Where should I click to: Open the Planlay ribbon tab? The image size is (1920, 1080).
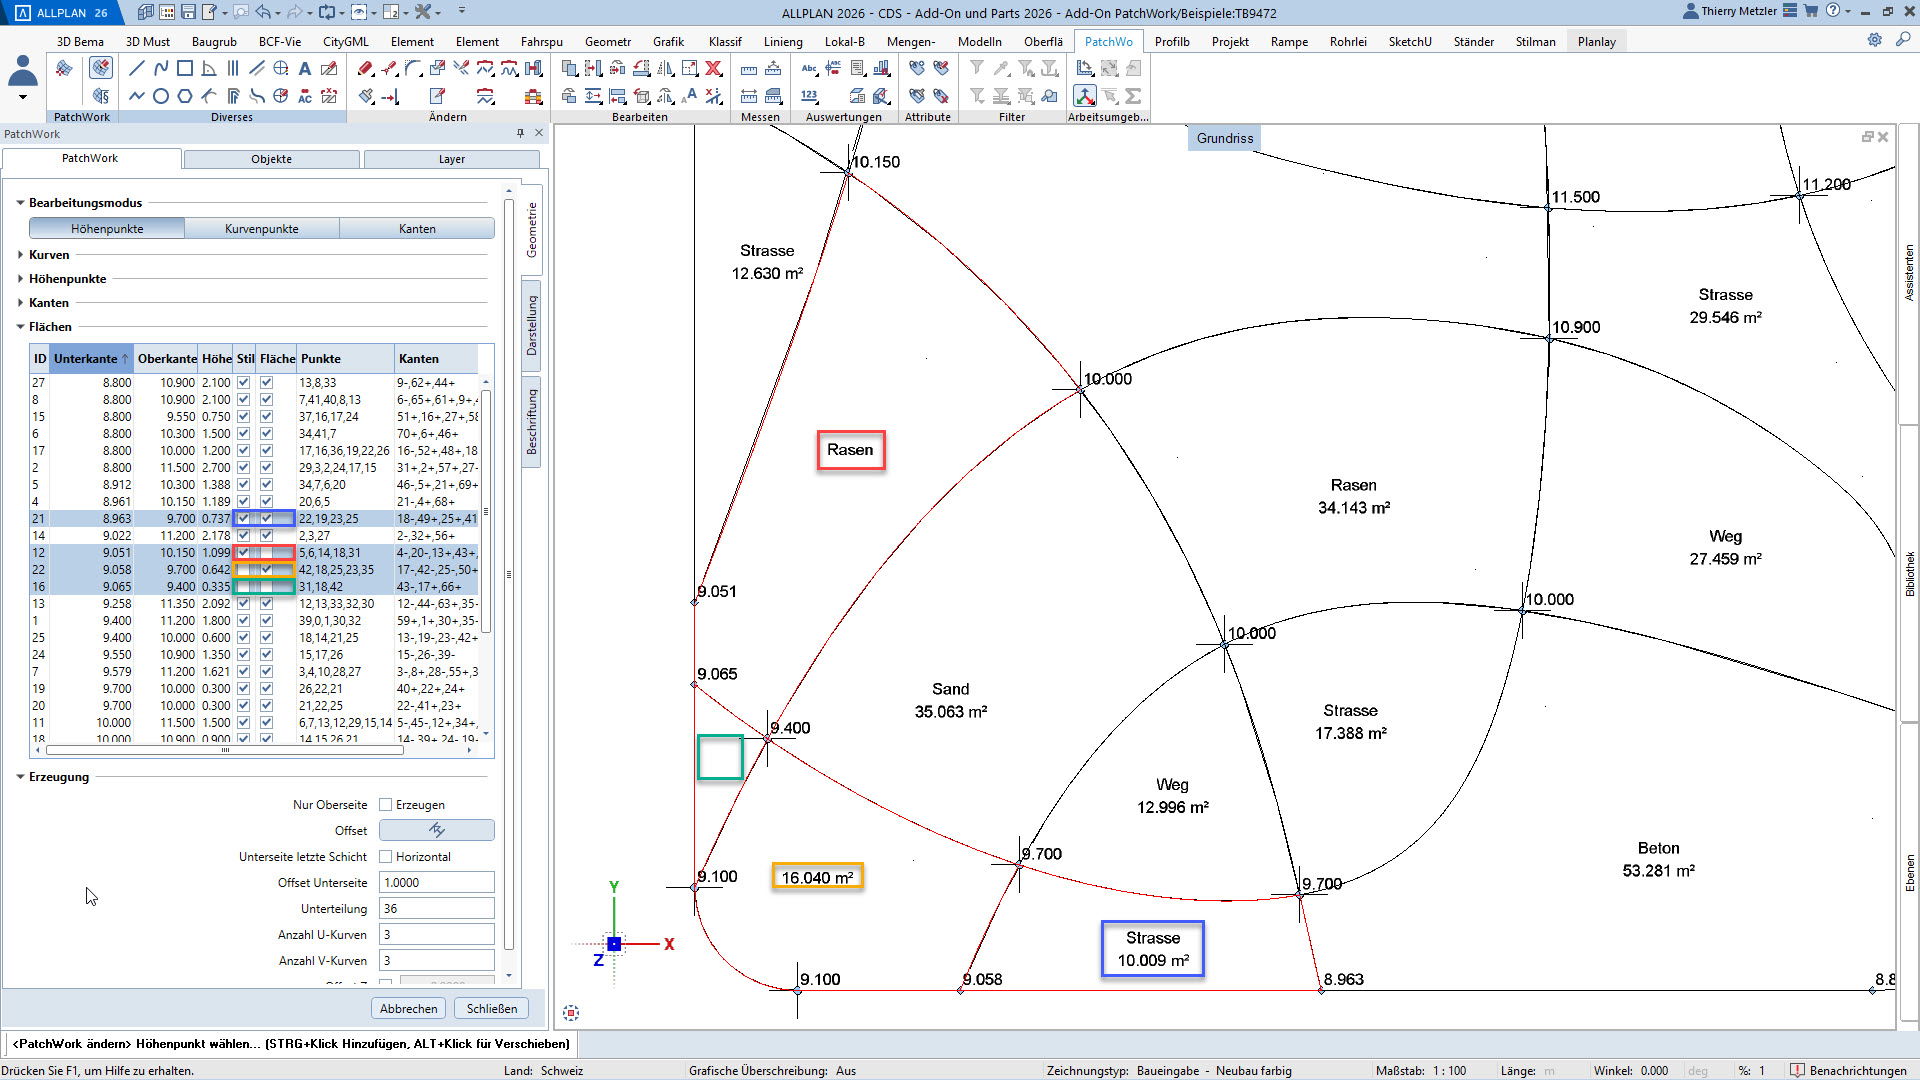(1596, 41)
